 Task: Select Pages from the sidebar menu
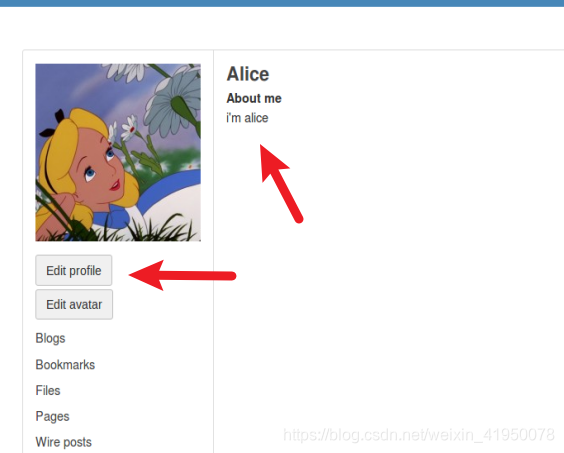coord(53,416)
